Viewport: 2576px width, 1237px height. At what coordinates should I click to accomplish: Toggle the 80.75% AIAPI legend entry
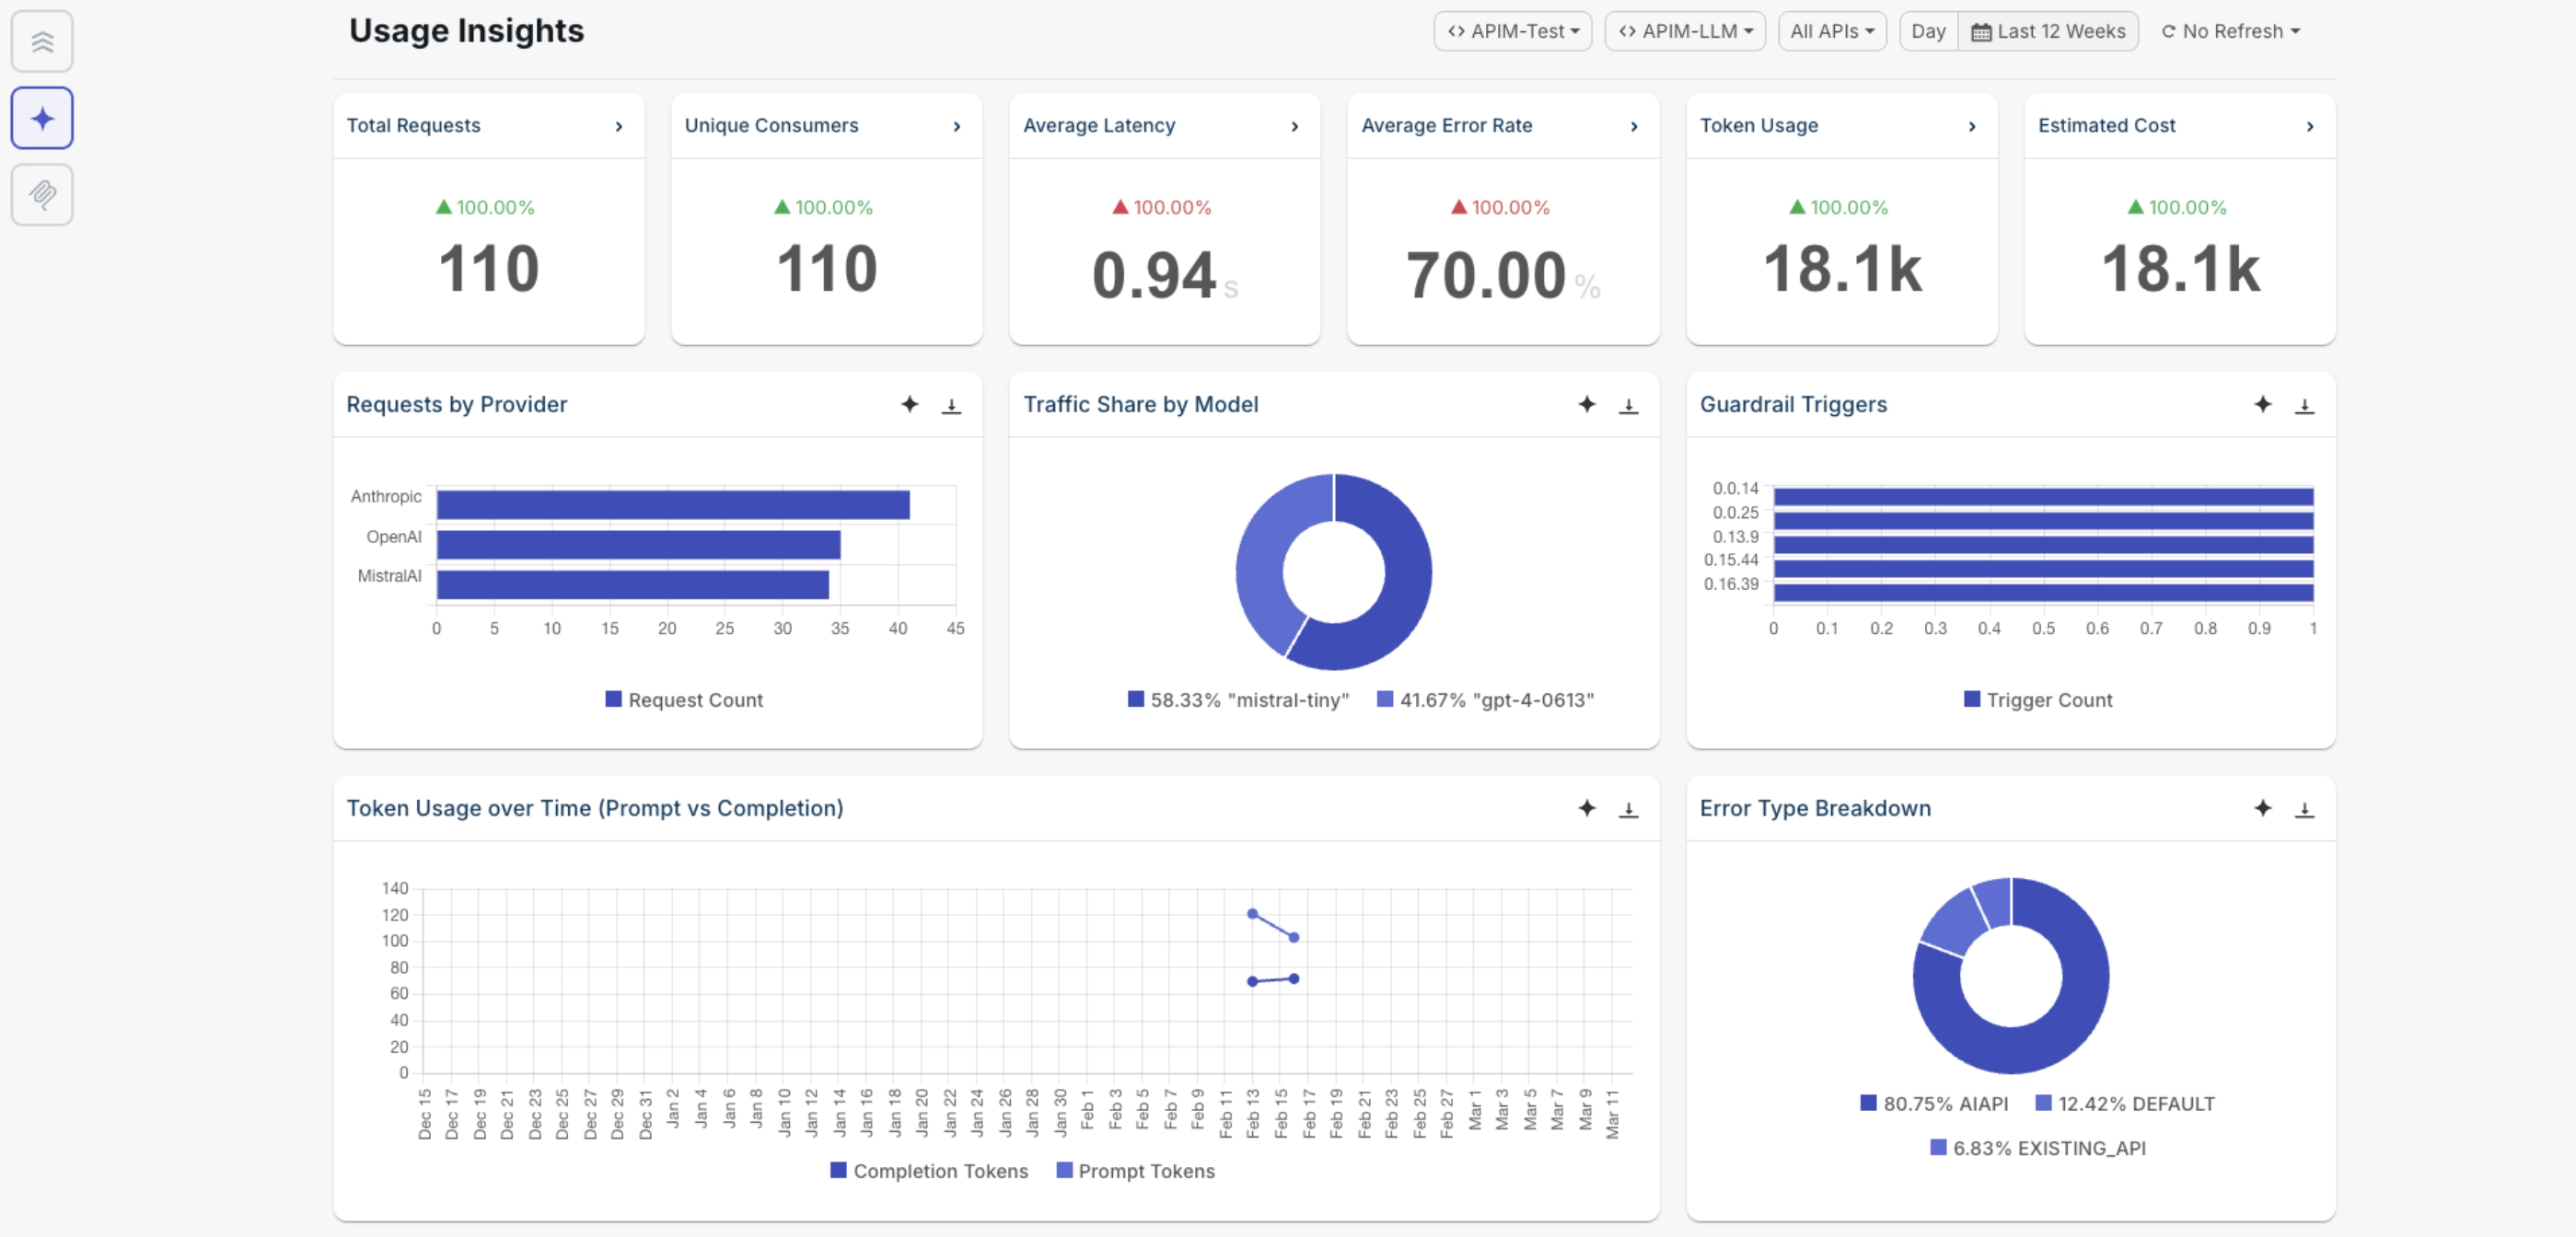coord(1933,1103)
